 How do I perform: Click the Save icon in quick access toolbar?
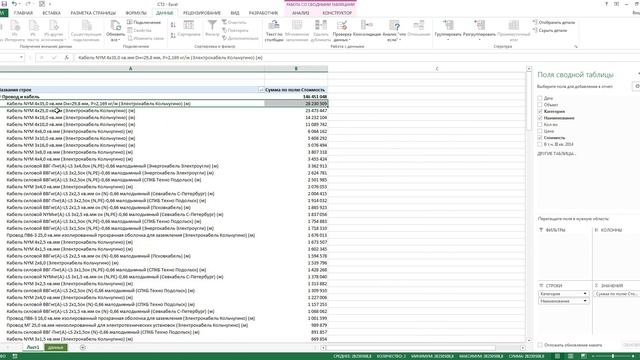4,4
